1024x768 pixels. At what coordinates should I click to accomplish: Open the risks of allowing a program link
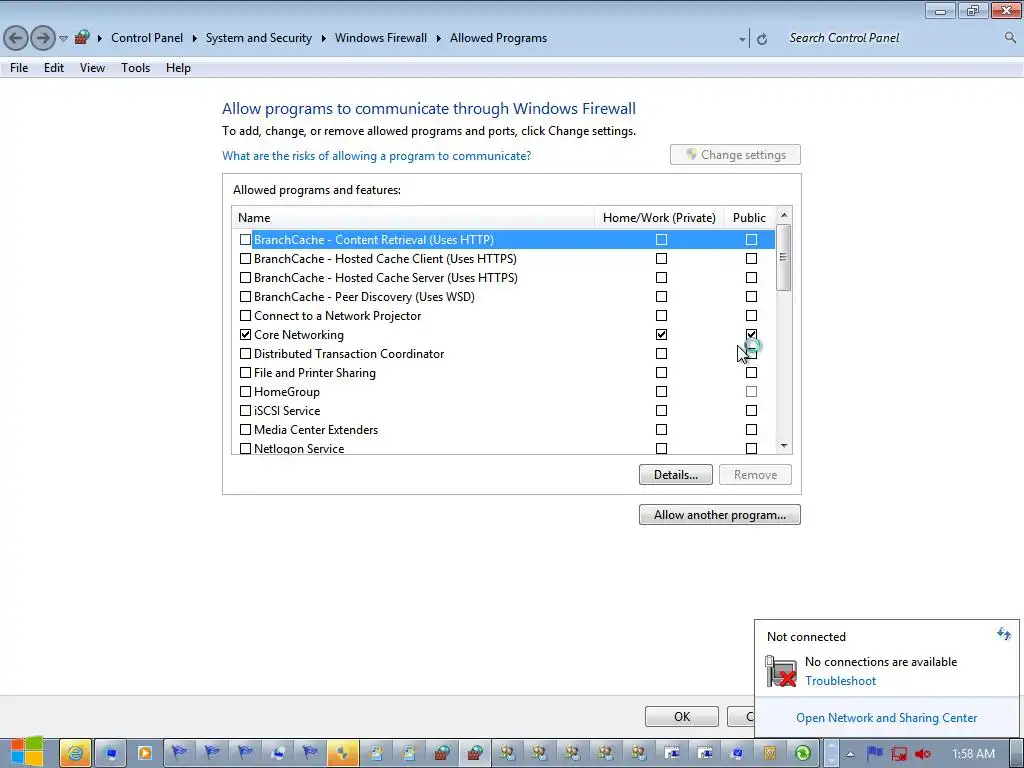[376, 156]
